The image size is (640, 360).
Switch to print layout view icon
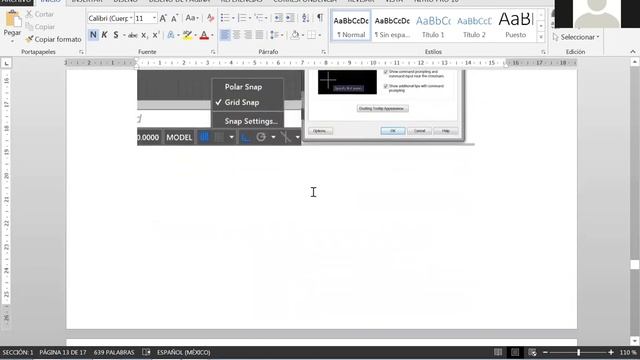tap(515, 352)
